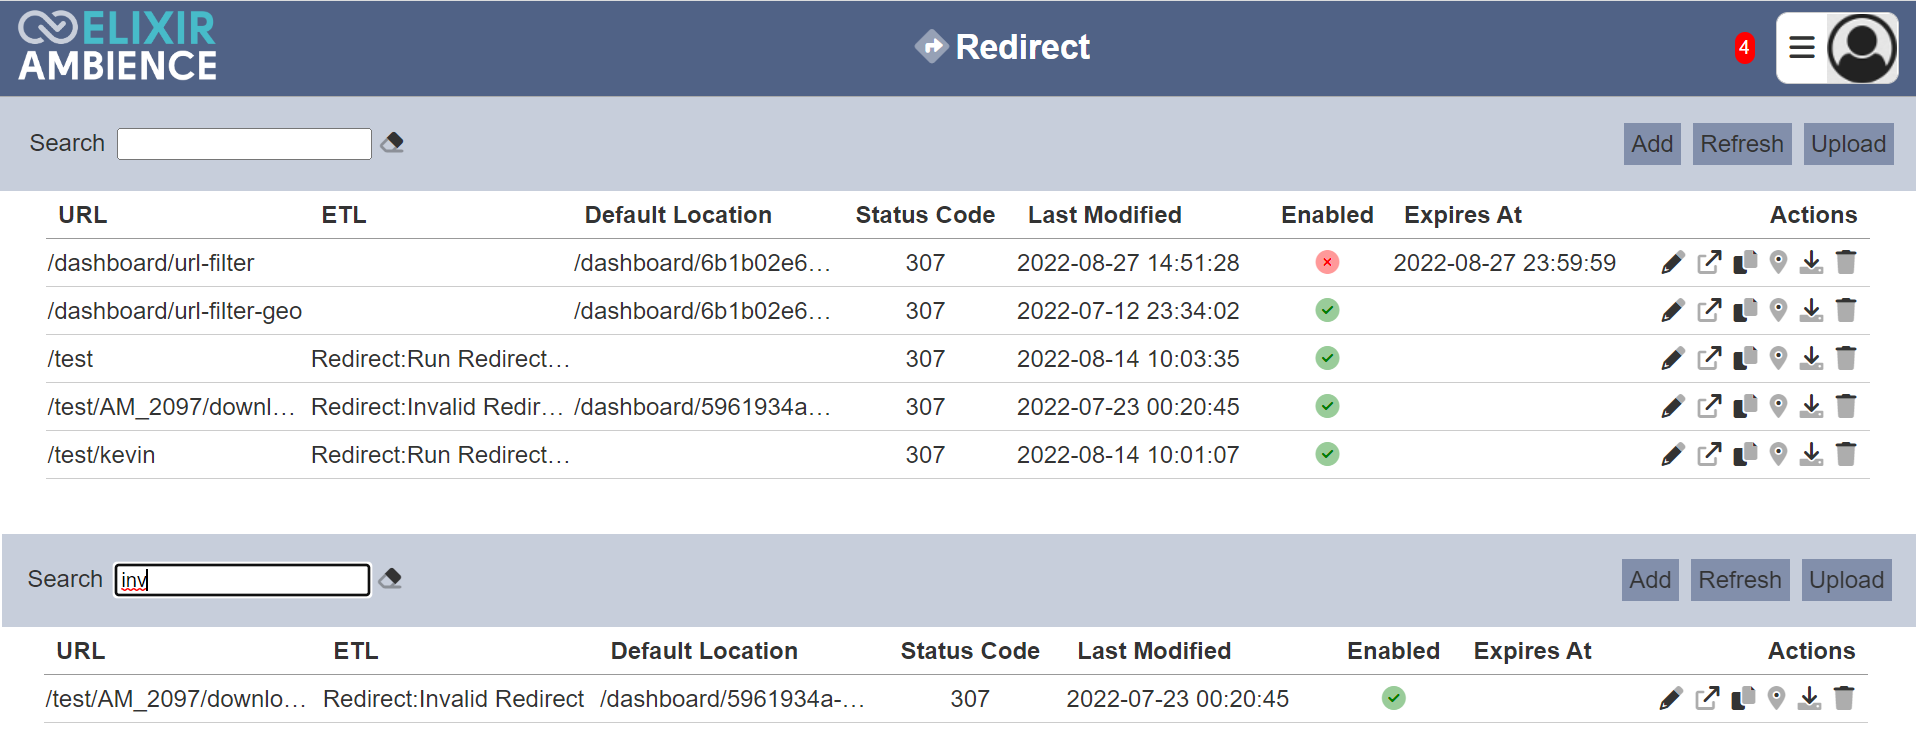Click Upload button beside the empty search
The height and width of the screenshot is (730, 1916).
(x=1848, y=144)
